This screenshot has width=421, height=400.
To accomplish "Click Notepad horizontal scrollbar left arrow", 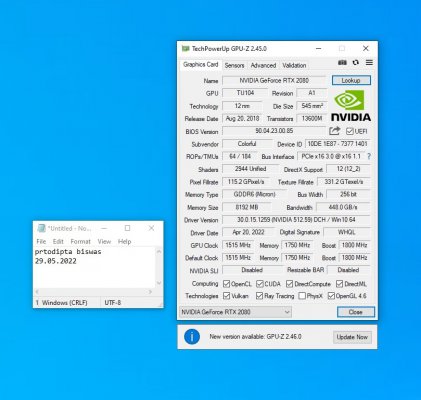I will tap(37, 292).
